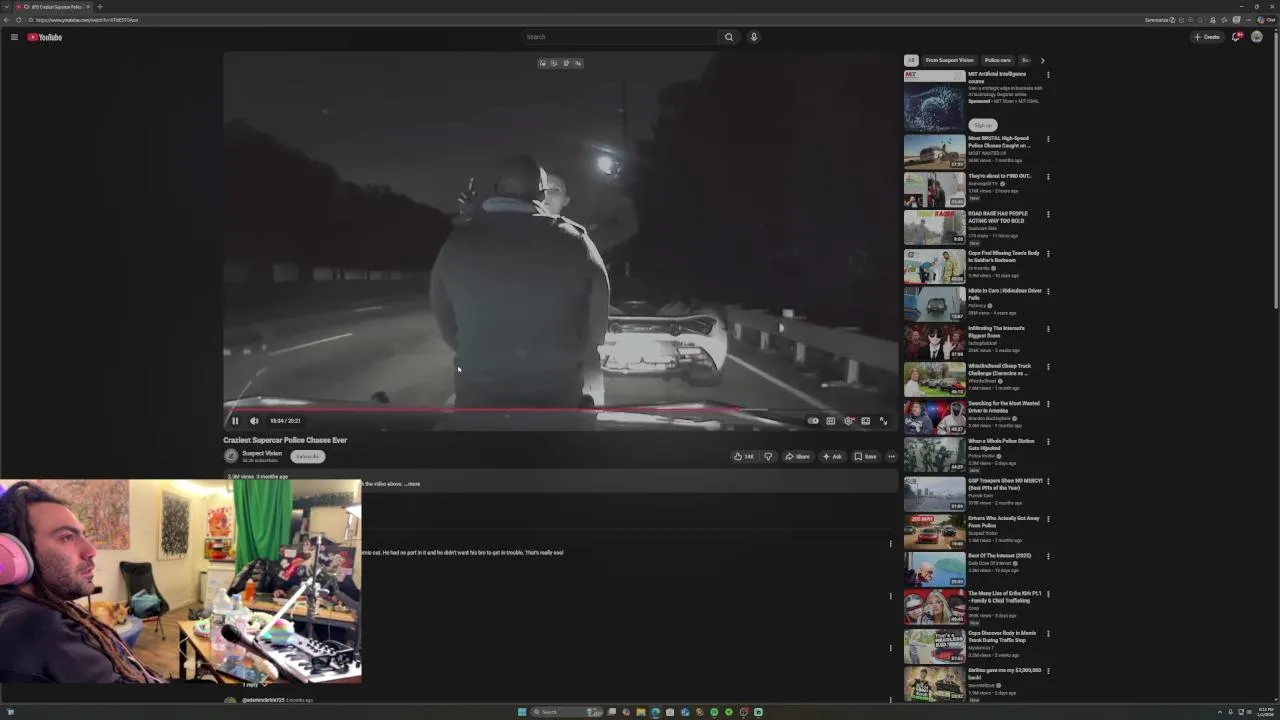Click the Ask button
1280x720 pixels.
tap(832, 456)
